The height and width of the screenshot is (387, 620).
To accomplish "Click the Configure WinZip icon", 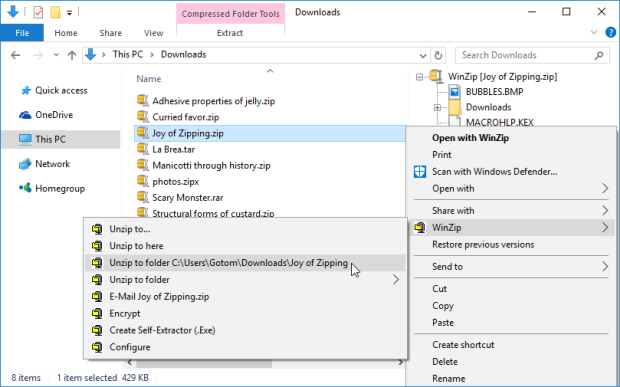I will (97, 347).
